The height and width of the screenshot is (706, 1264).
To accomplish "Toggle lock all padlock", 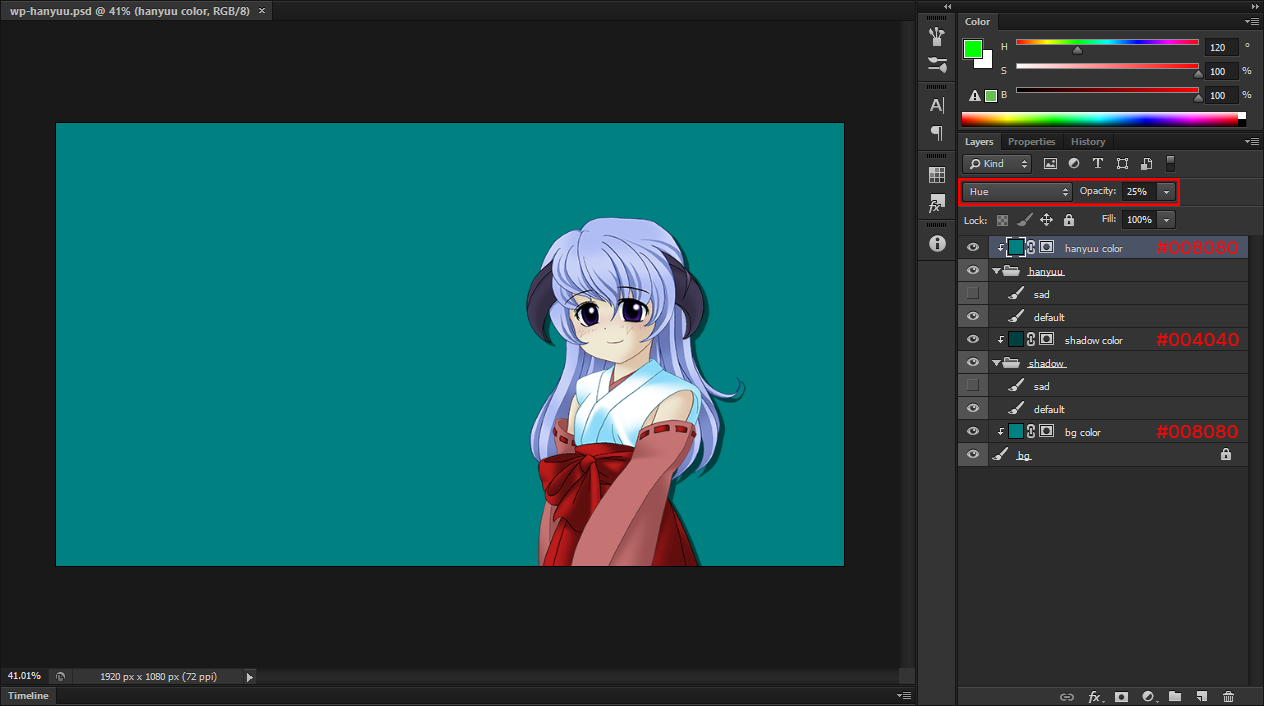I will click(1068, 220).
